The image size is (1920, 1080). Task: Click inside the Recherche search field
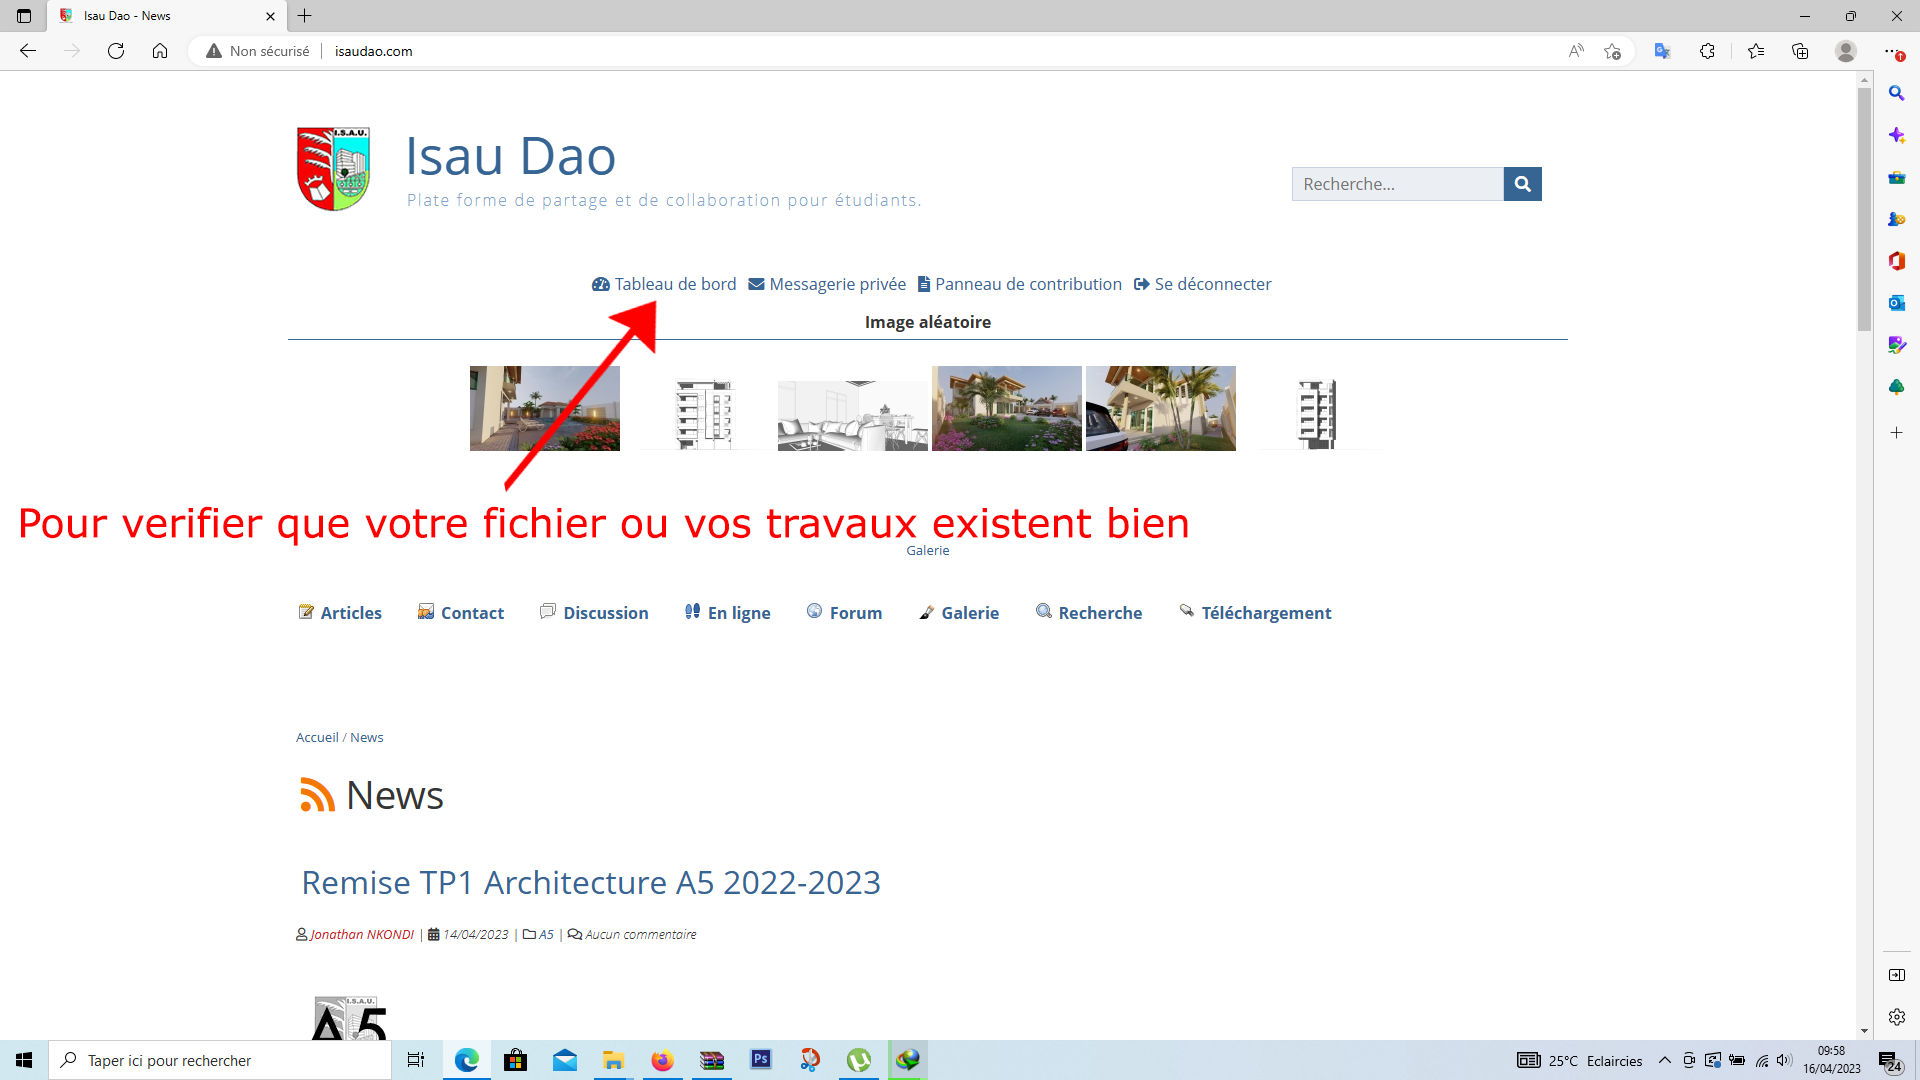coord(1397,184)
